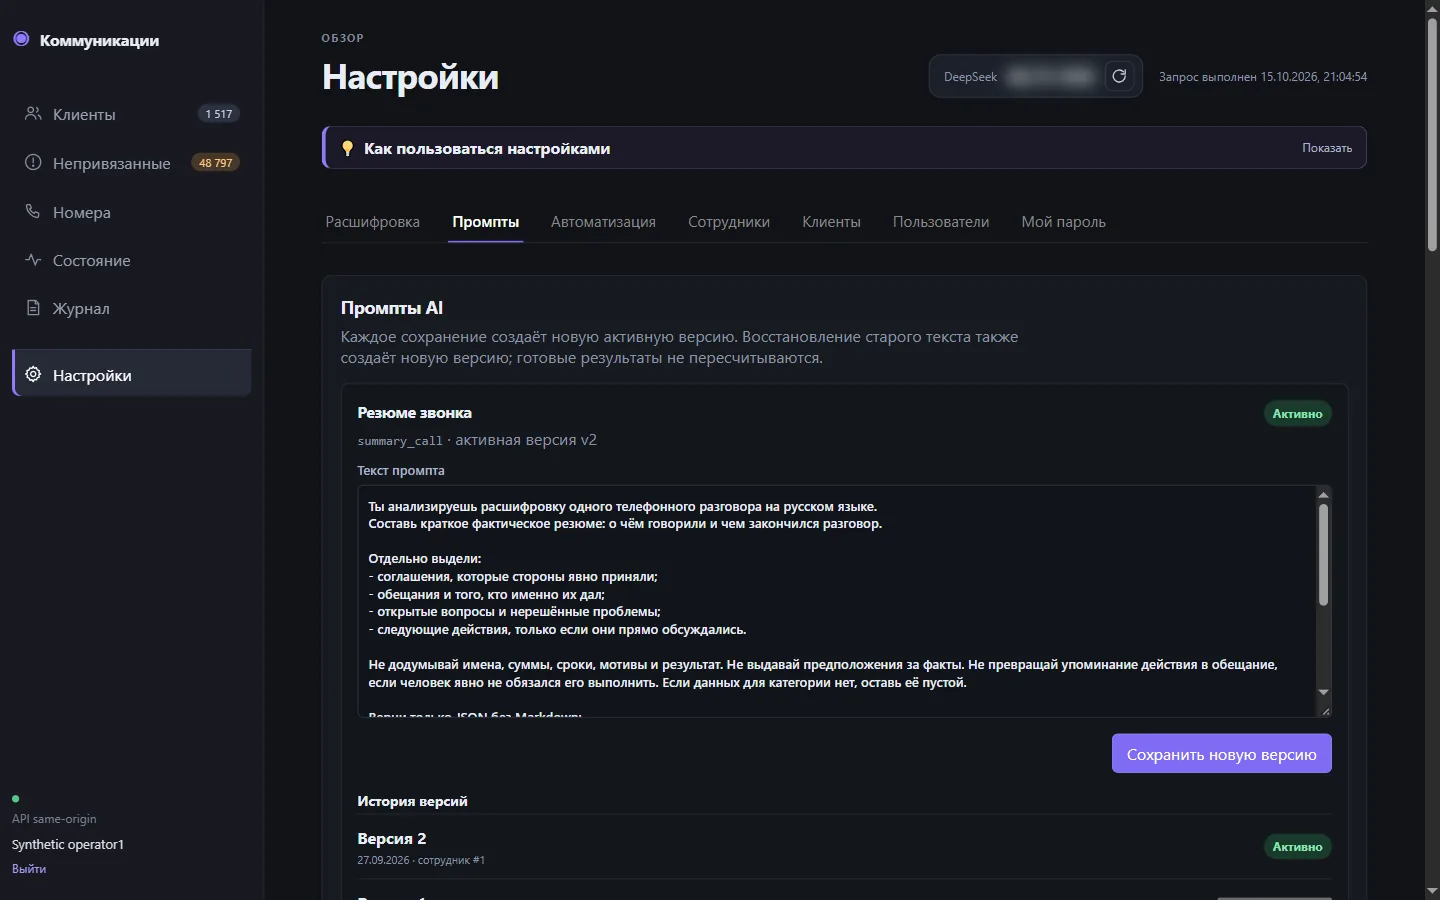Click the Номера phone icon
1440x900 pixels.
click(33, 212)
